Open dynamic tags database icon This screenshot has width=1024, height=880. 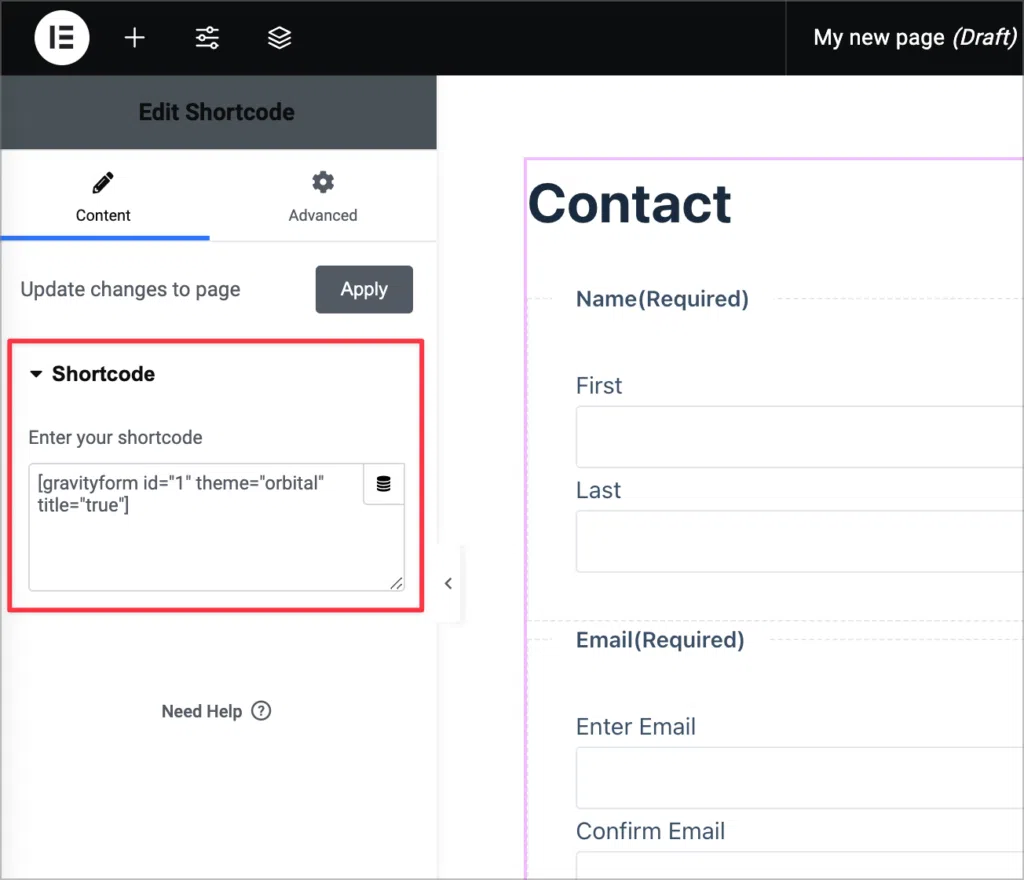click(383, 484)
